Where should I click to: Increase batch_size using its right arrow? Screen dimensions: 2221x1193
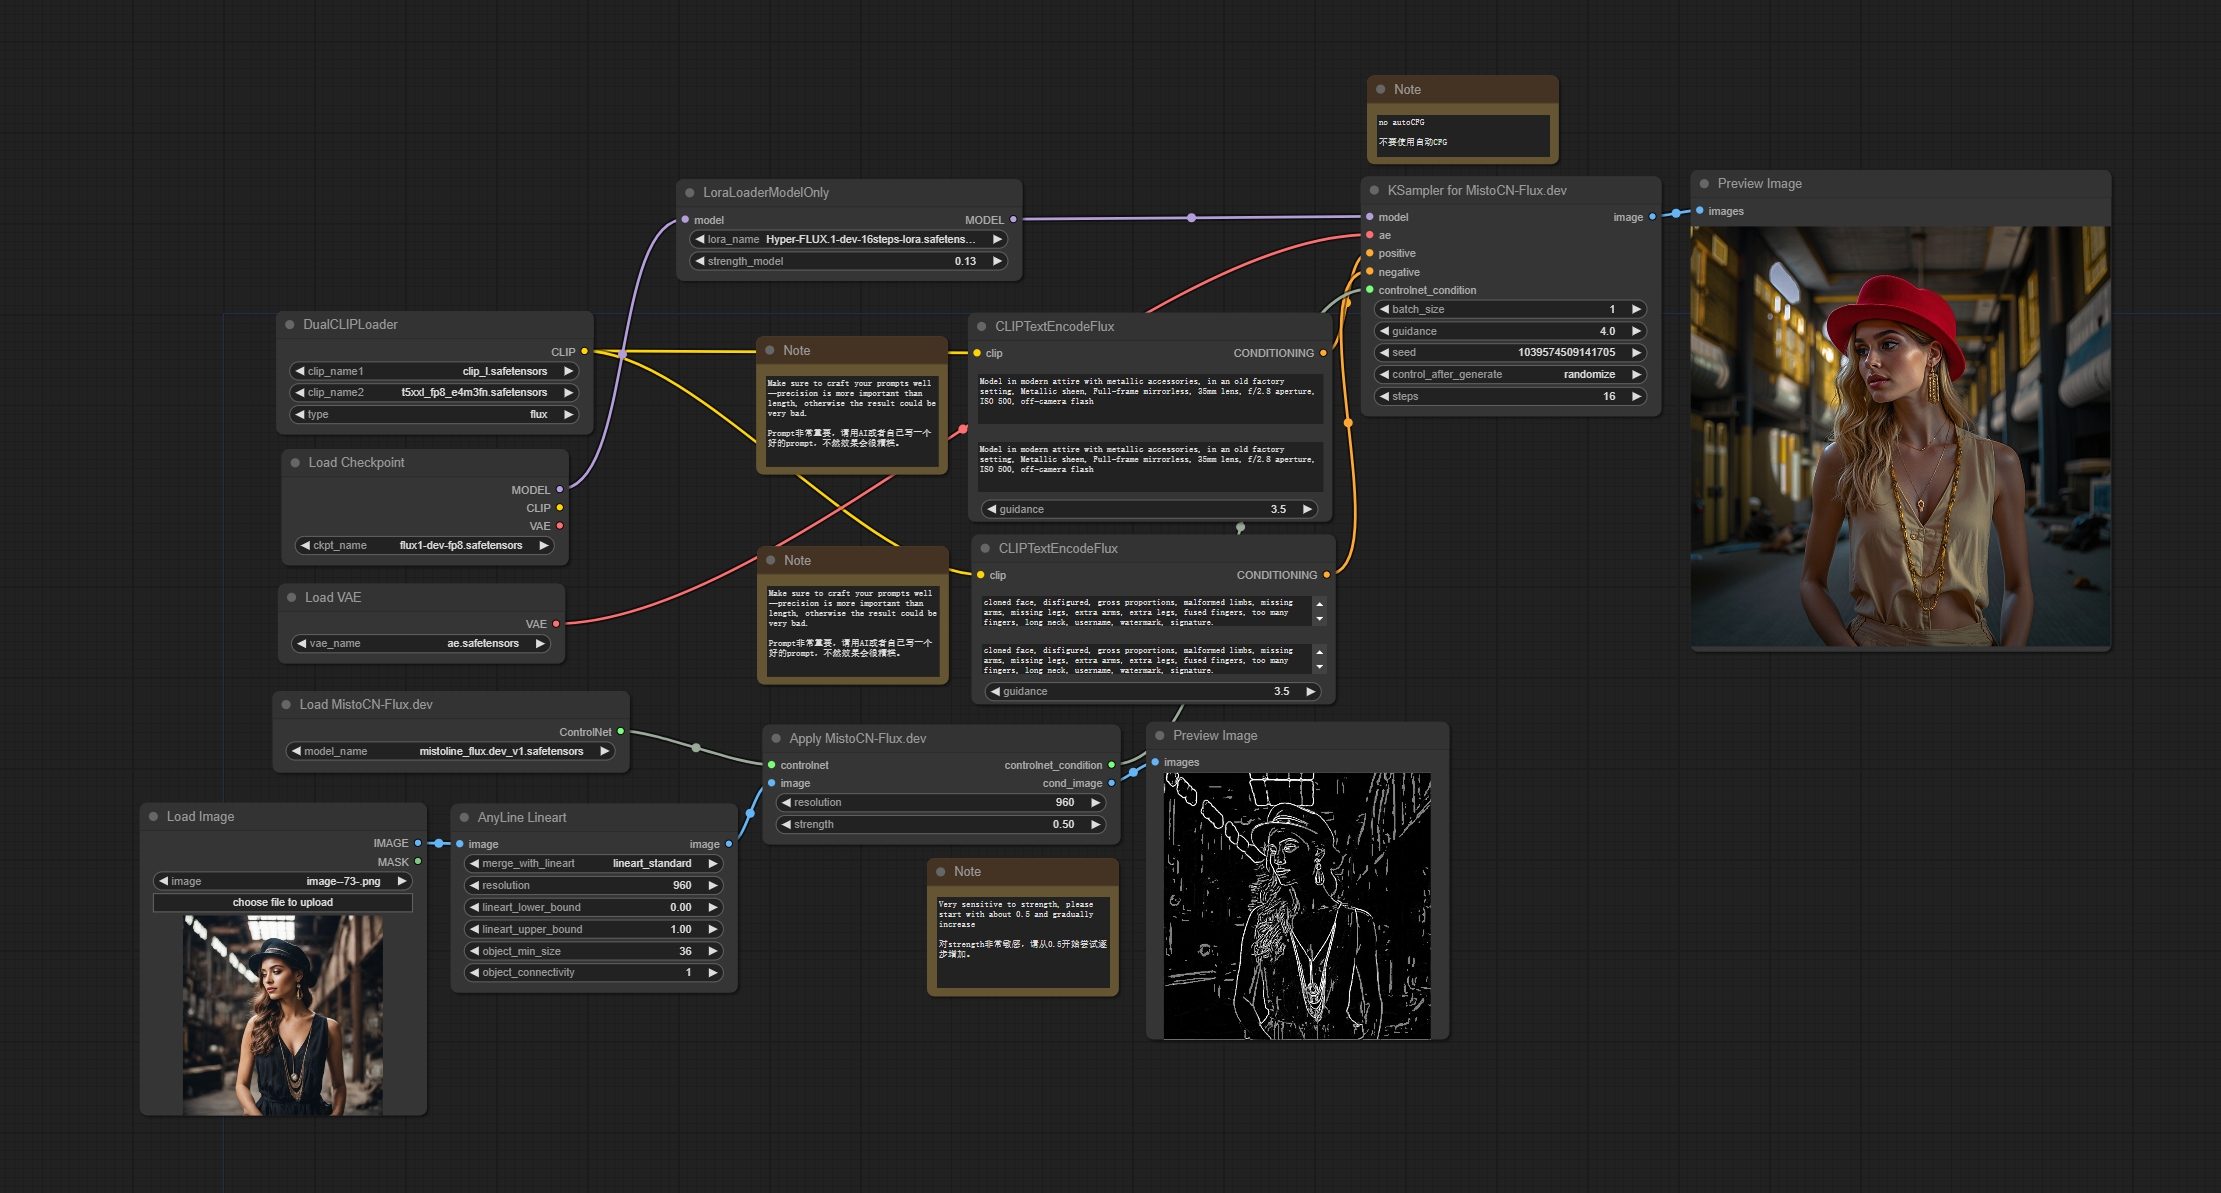[1636, 309]
